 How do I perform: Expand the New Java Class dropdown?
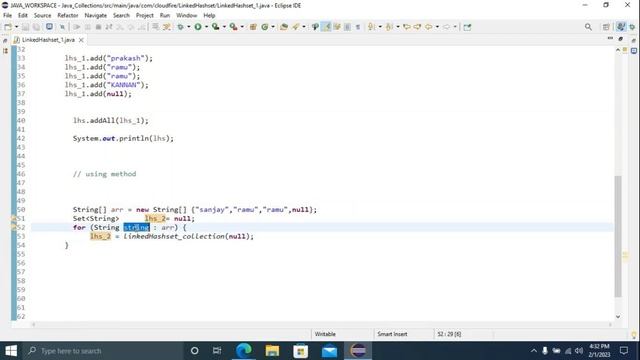pyautogui.click(x=273, y=27)
